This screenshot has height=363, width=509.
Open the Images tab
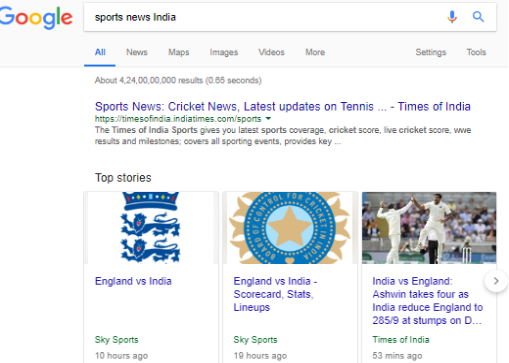(x=224, y=52)
